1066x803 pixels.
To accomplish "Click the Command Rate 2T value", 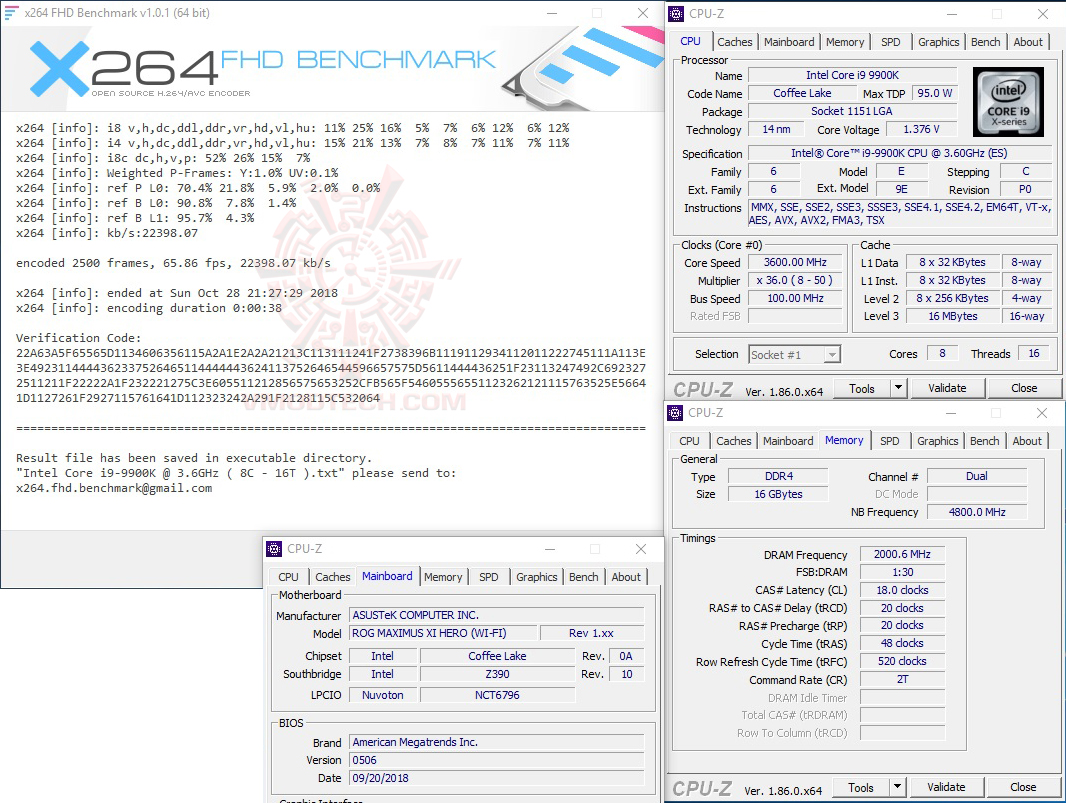I will click(902, 679).
